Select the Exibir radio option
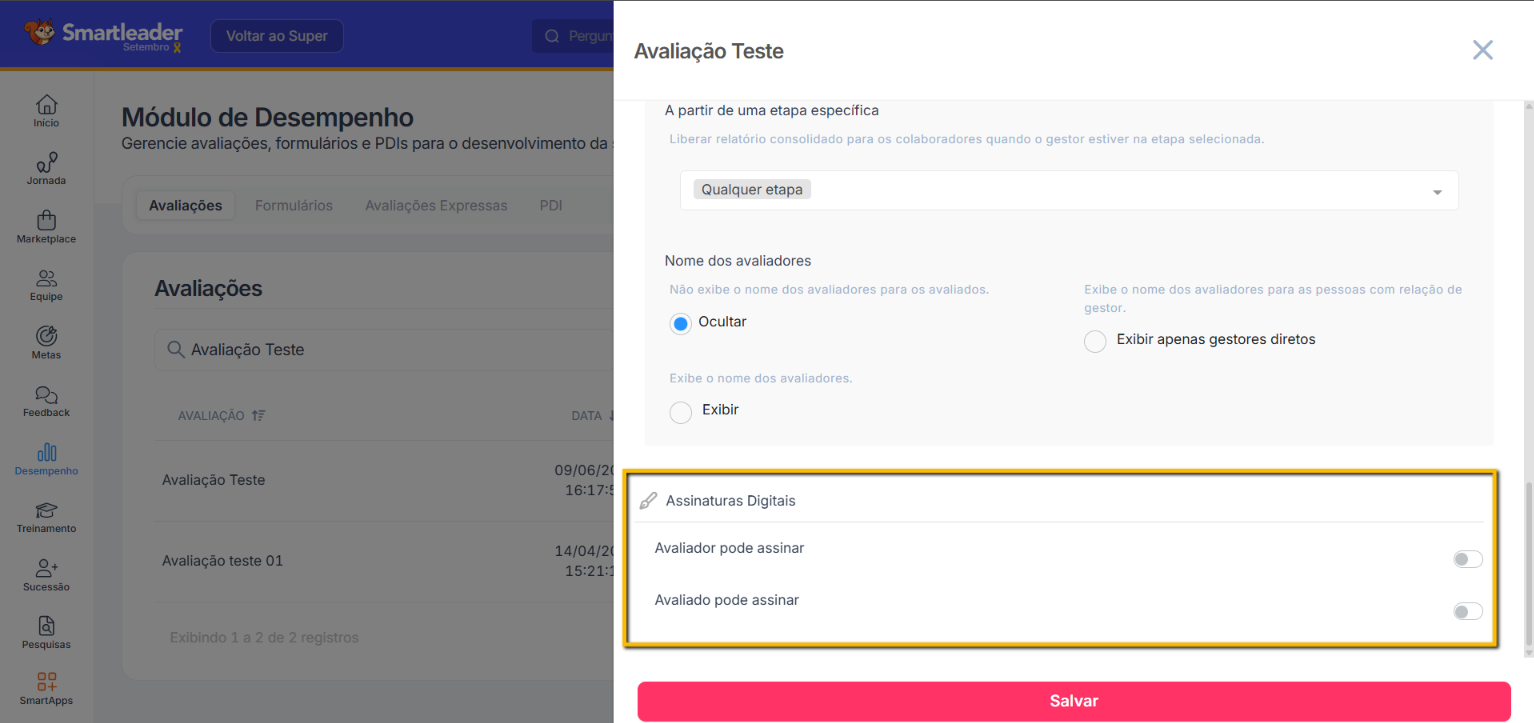This screenshot has width=1534, height=723. click(681, 412)
